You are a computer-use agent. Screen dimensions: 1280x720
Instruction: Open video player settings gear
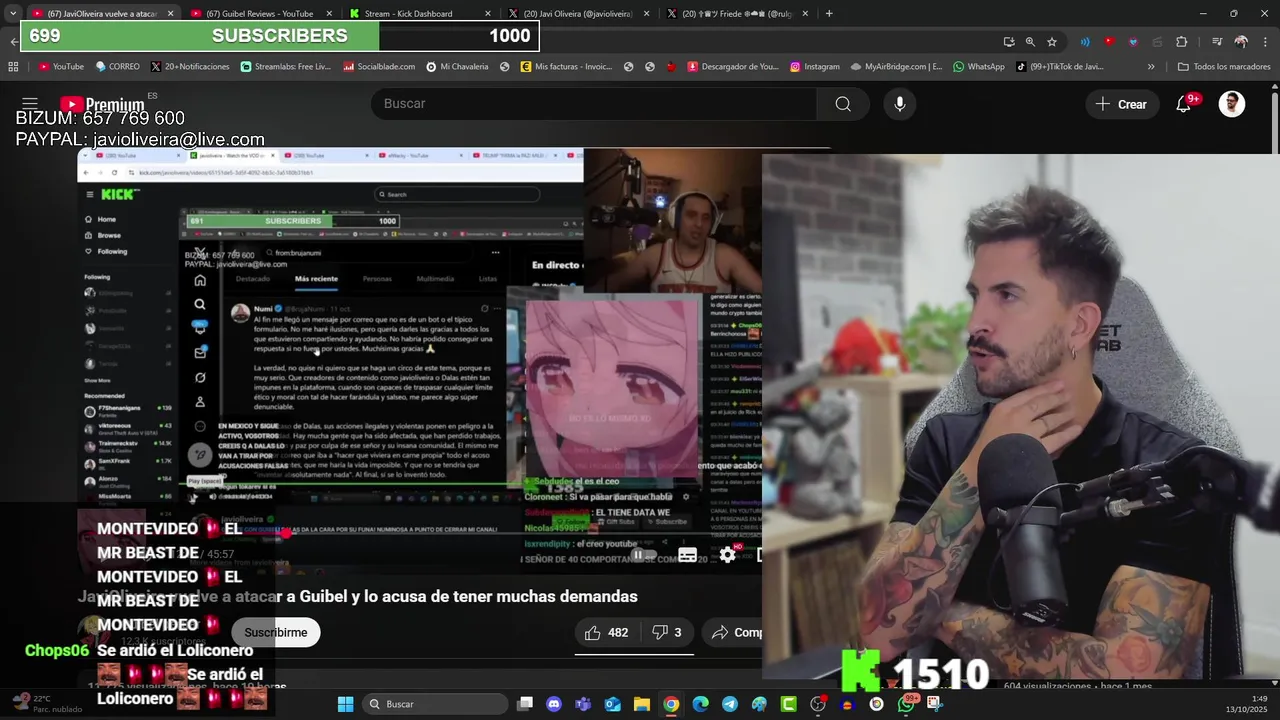pyautogui.click(x=728, y=554)
